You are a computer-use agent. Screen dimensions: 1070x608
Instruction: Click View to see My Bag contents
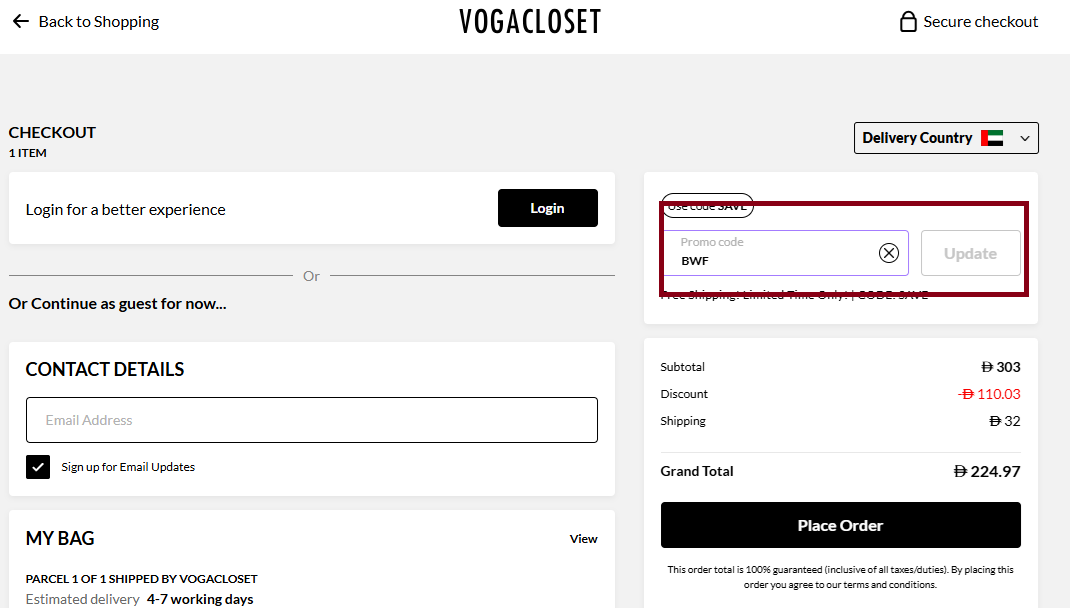click(x=583, y=538)
